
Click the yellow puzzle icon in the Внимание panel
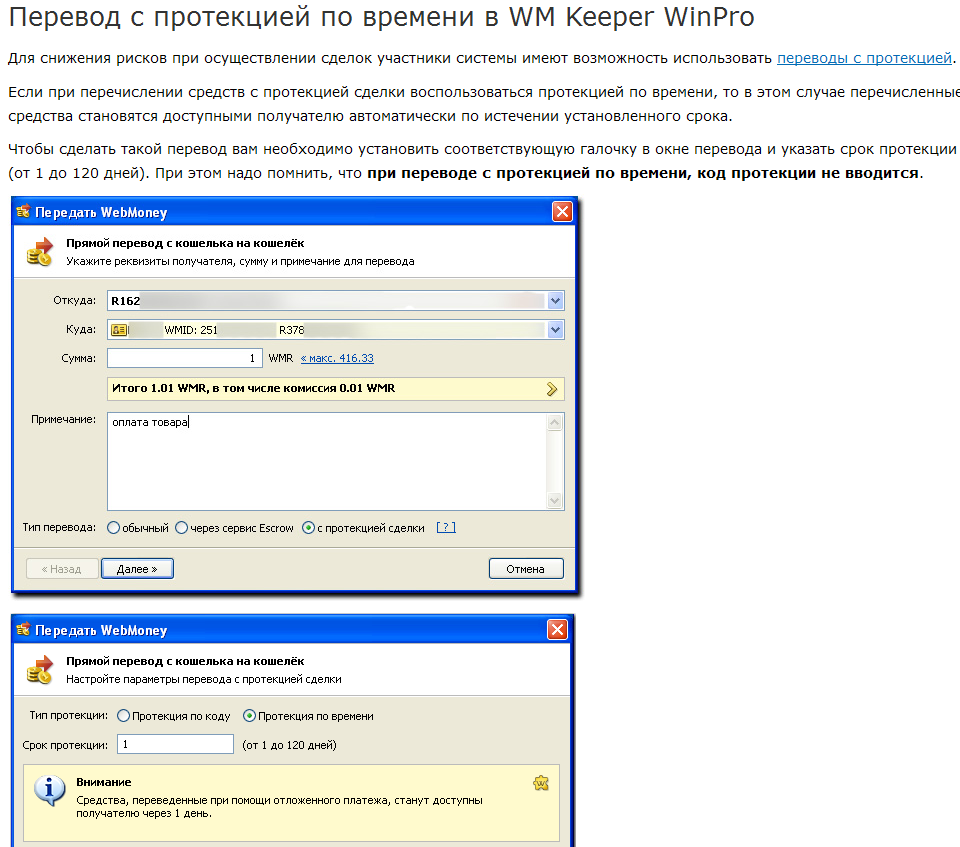coord(541,783)
